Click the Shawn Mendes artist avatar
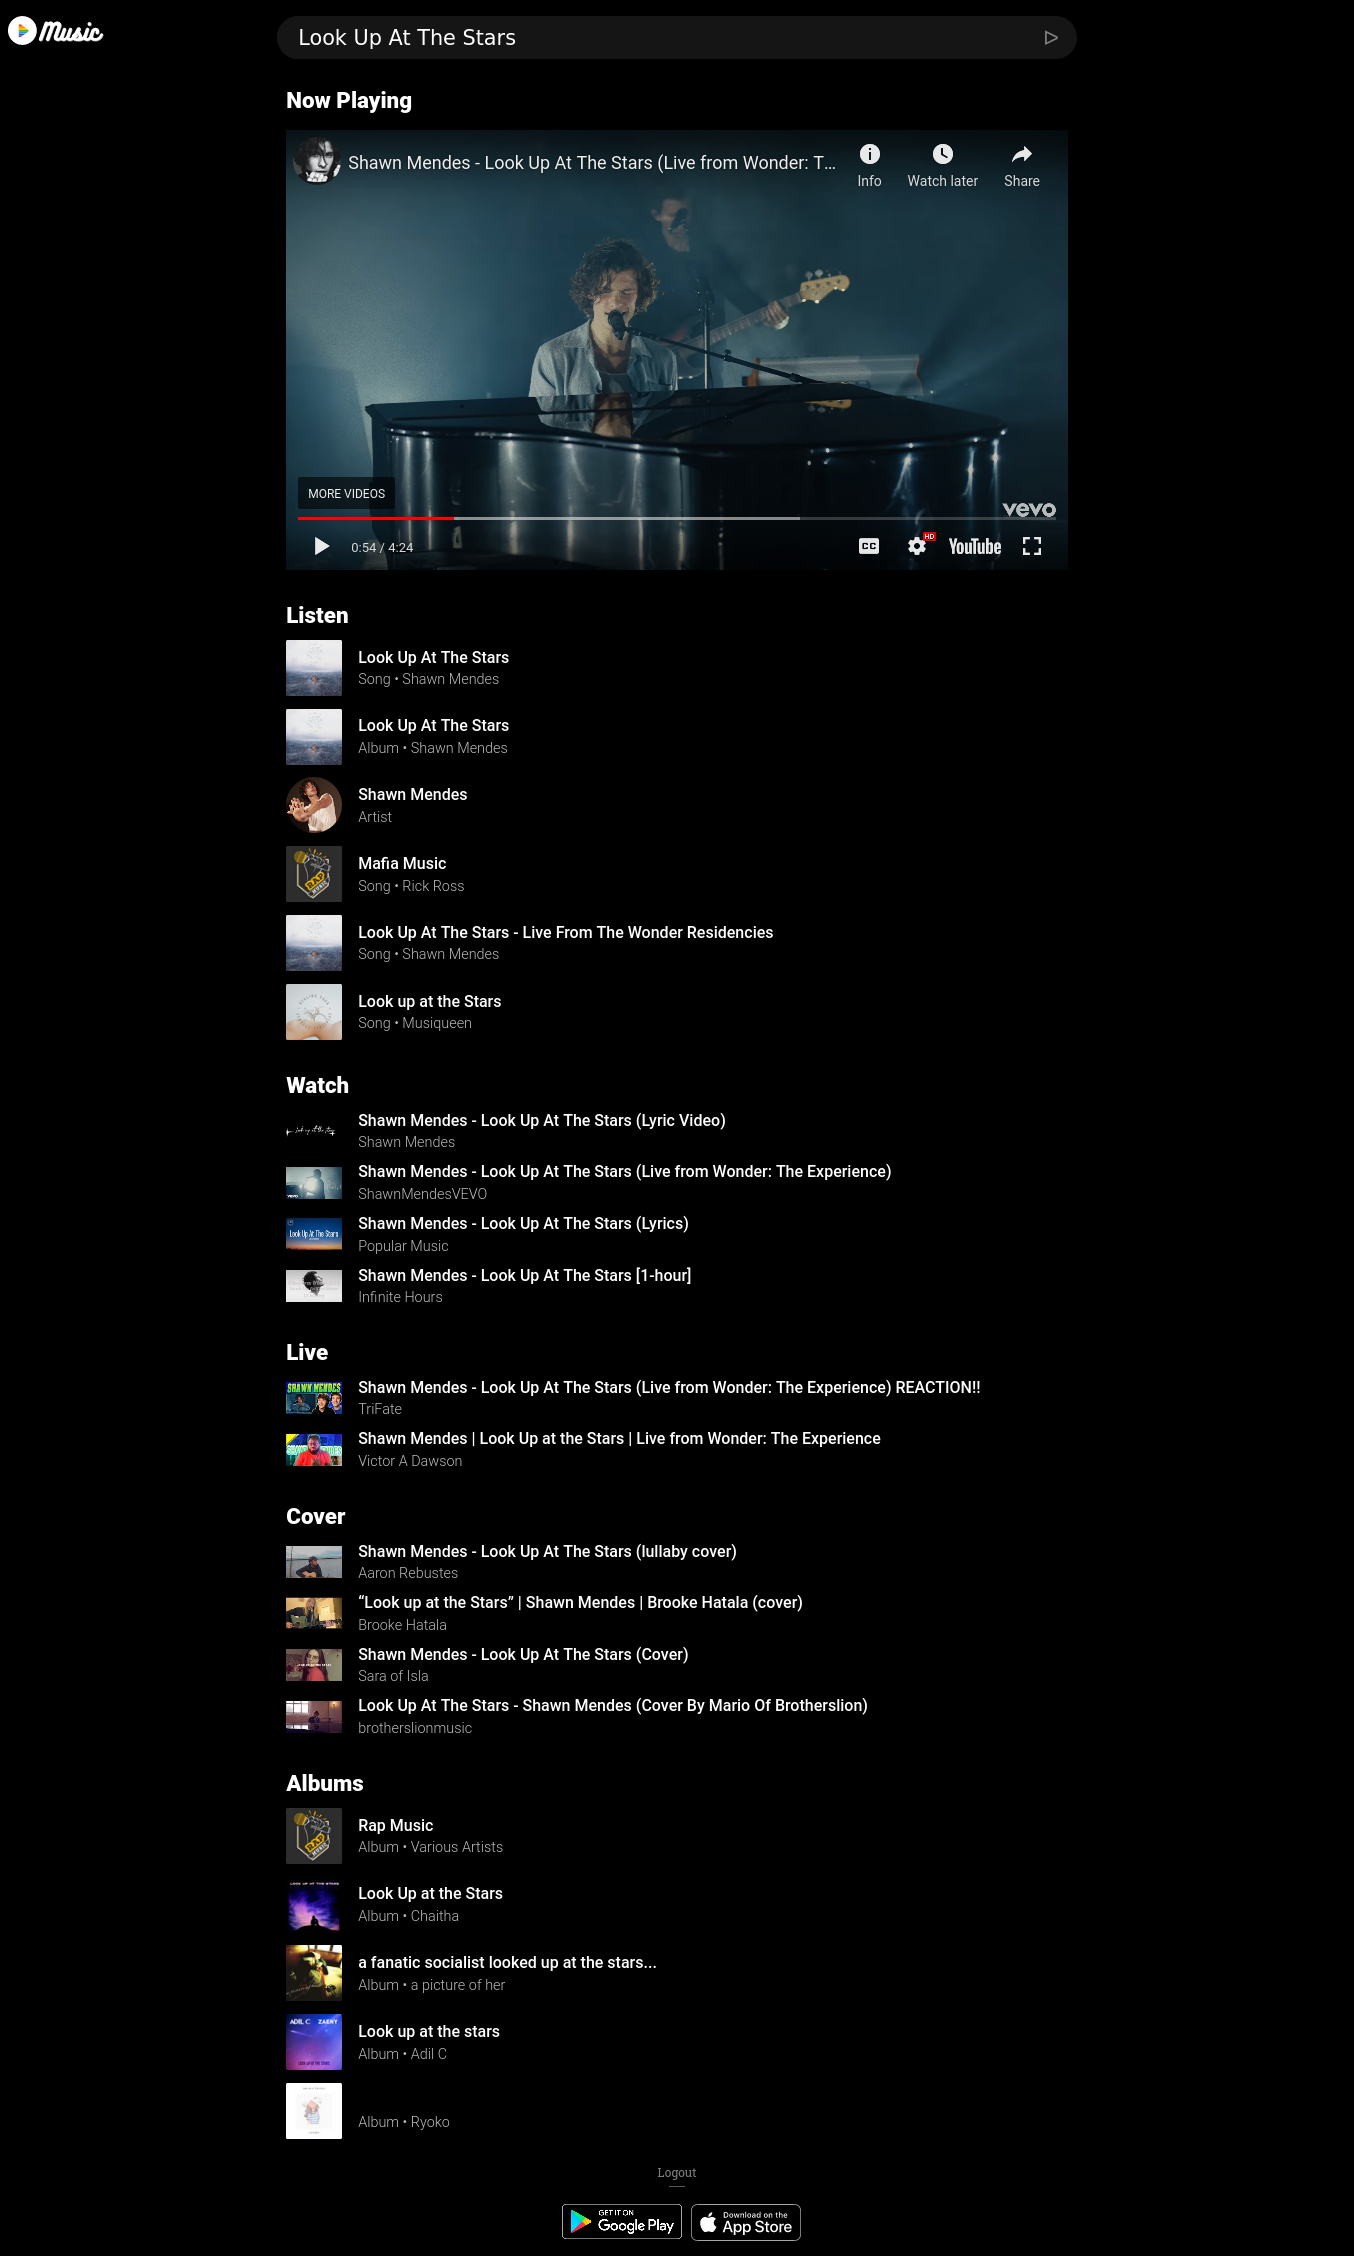1354x2256 pixels. pos(314,806)
